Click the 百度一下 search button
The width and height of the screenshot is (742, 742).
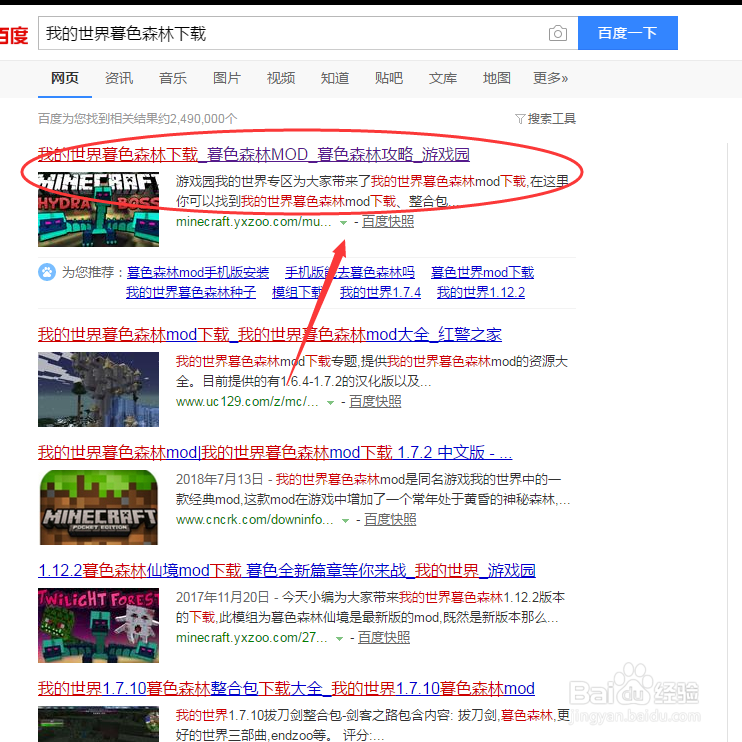point(627,33)
